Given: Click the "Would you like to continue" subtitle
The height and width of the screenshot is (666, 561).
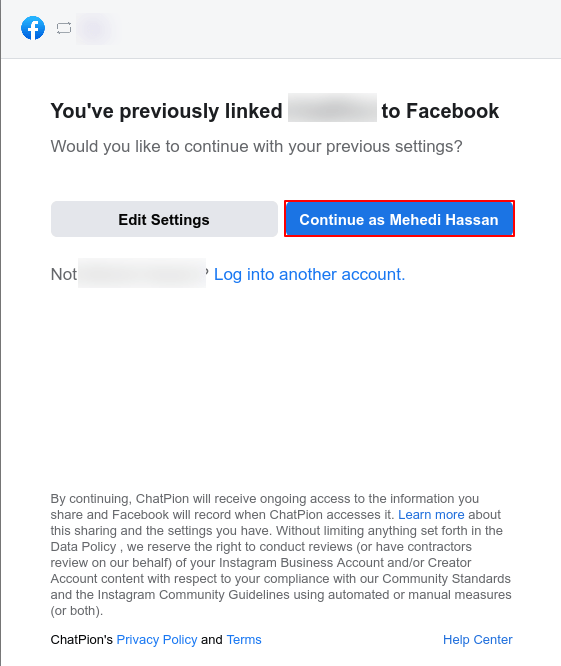Looking at the screenshot, I should pos(257,147).
